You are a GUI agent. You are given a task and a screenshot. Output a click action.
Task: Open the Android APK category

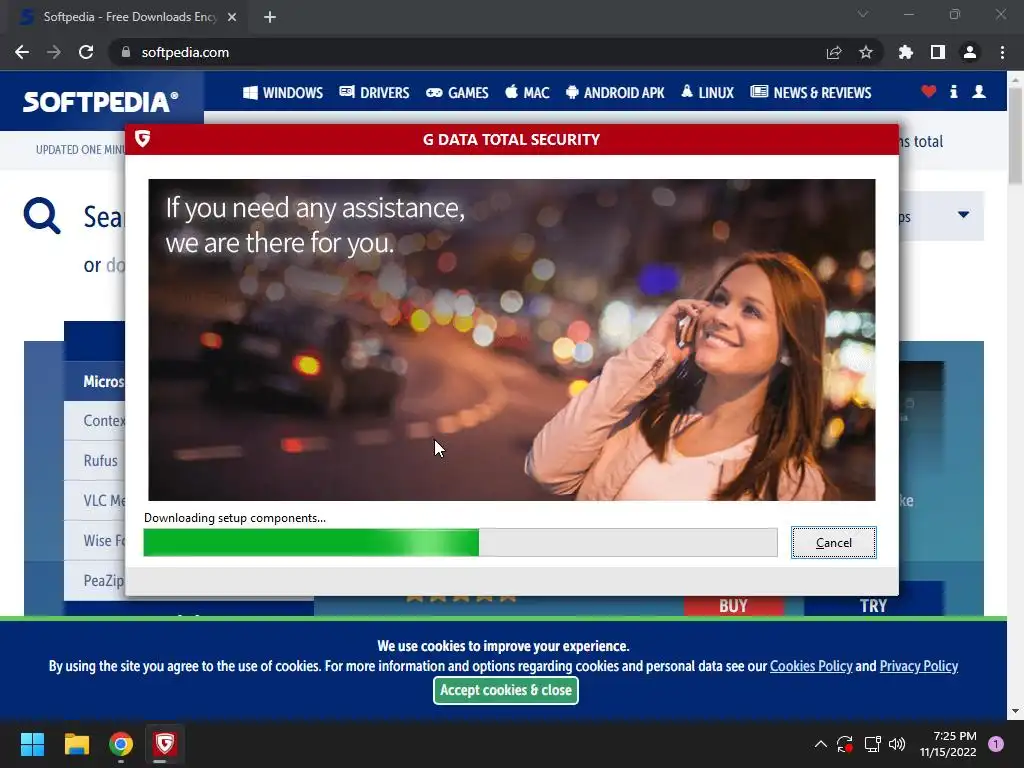tap(615, 93)
